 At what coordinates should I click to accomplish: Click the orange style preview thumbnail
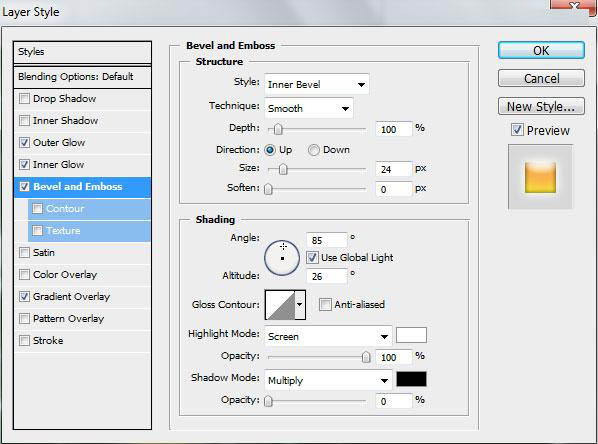tap(540, 177)
